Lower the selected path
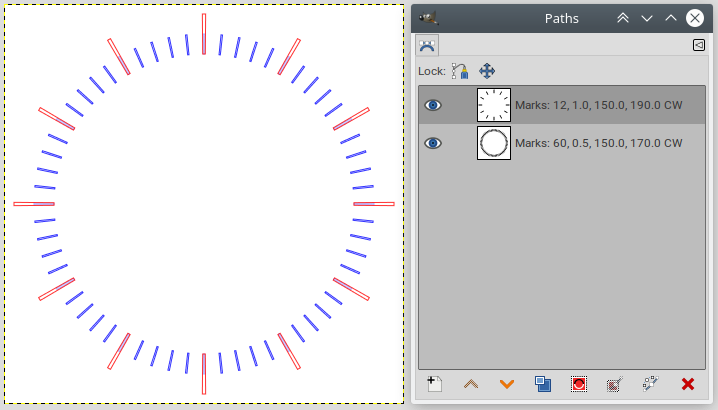The height and width of the screenshot is (410, 718). pos(507,383)
